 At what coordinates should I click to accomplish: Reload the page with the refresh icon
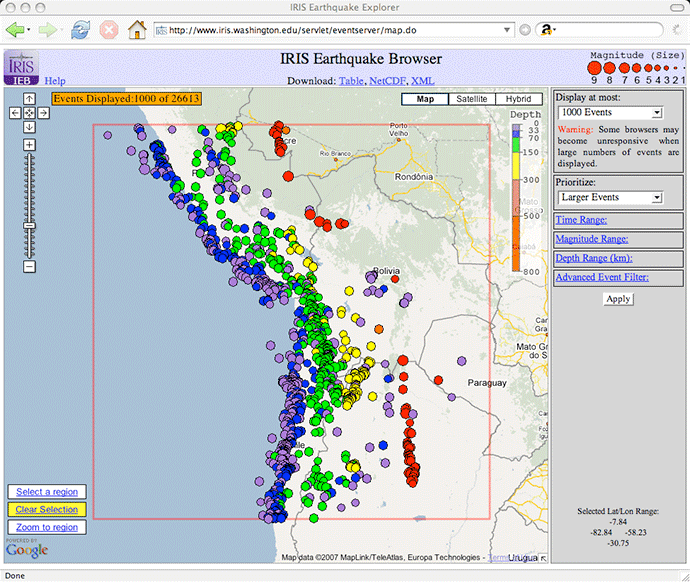(81, 30)
